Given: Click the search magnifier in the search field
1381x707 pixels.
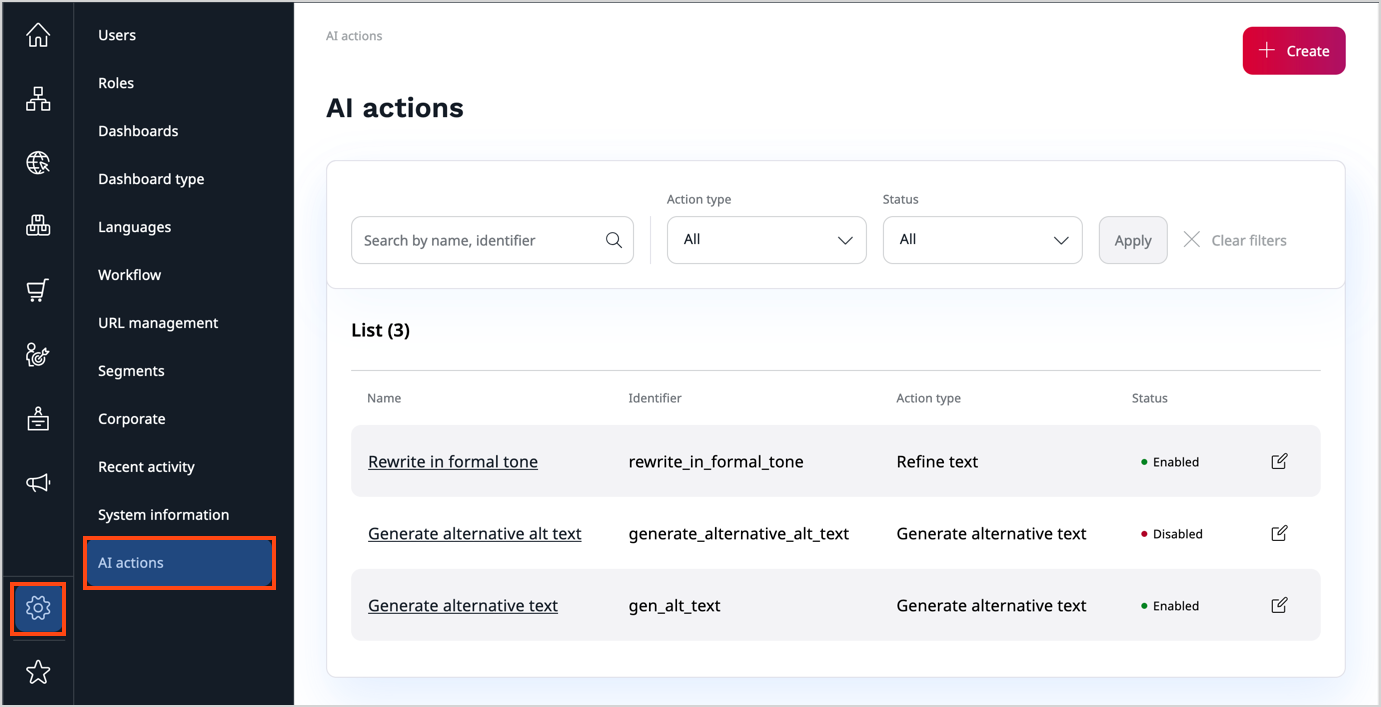Looking at the screenshot, I should point(614,240).
